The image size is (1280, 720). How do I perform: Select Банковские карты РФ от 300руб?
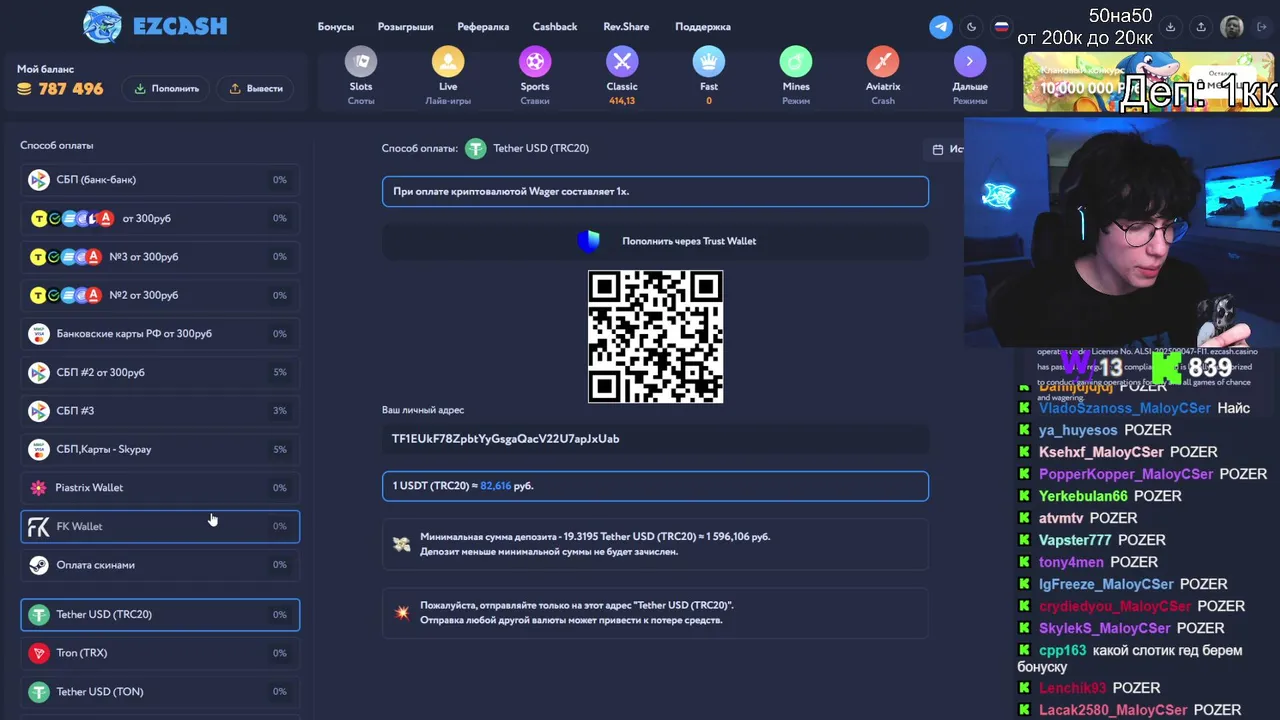(x=160, y=334)
